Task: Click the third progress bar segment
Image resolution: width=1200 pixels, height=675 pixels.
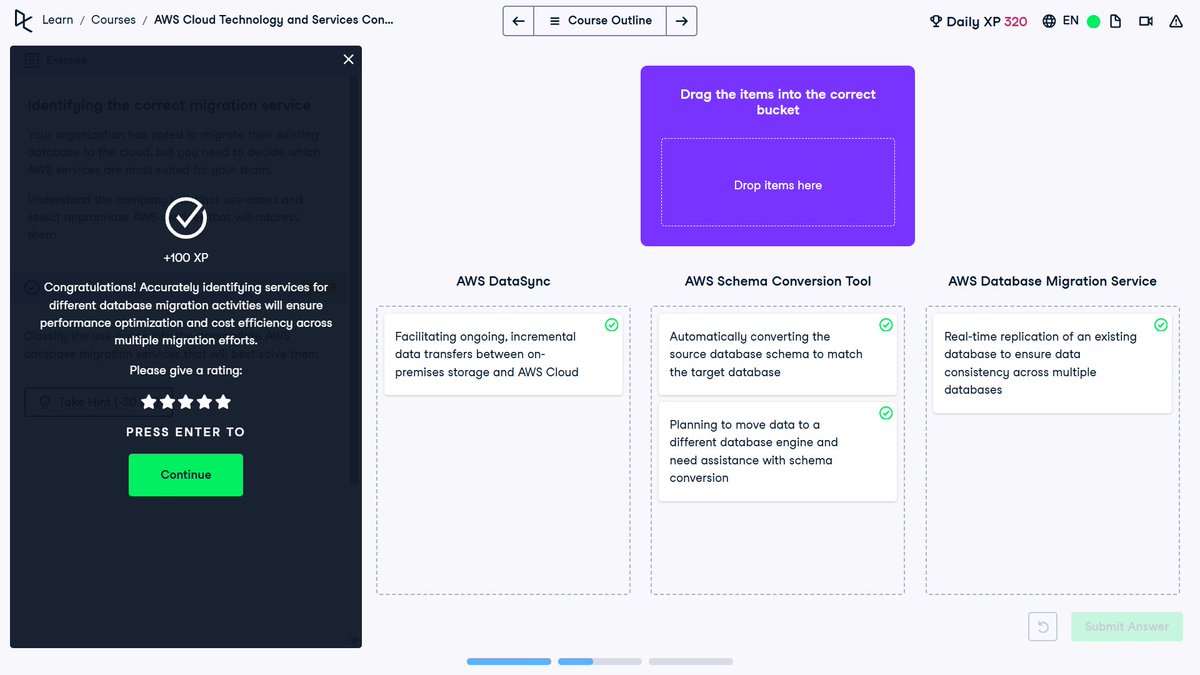Action: coord(691,661)
